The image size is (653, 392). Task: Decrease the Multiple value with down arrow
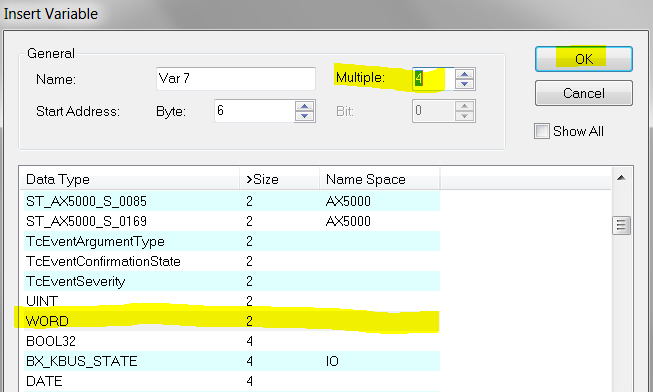[x=464, y=84]
